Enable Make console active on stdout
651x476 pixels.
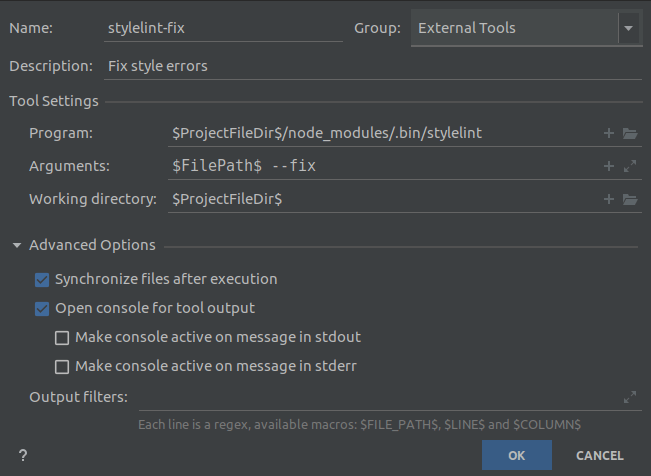[62, 337]
